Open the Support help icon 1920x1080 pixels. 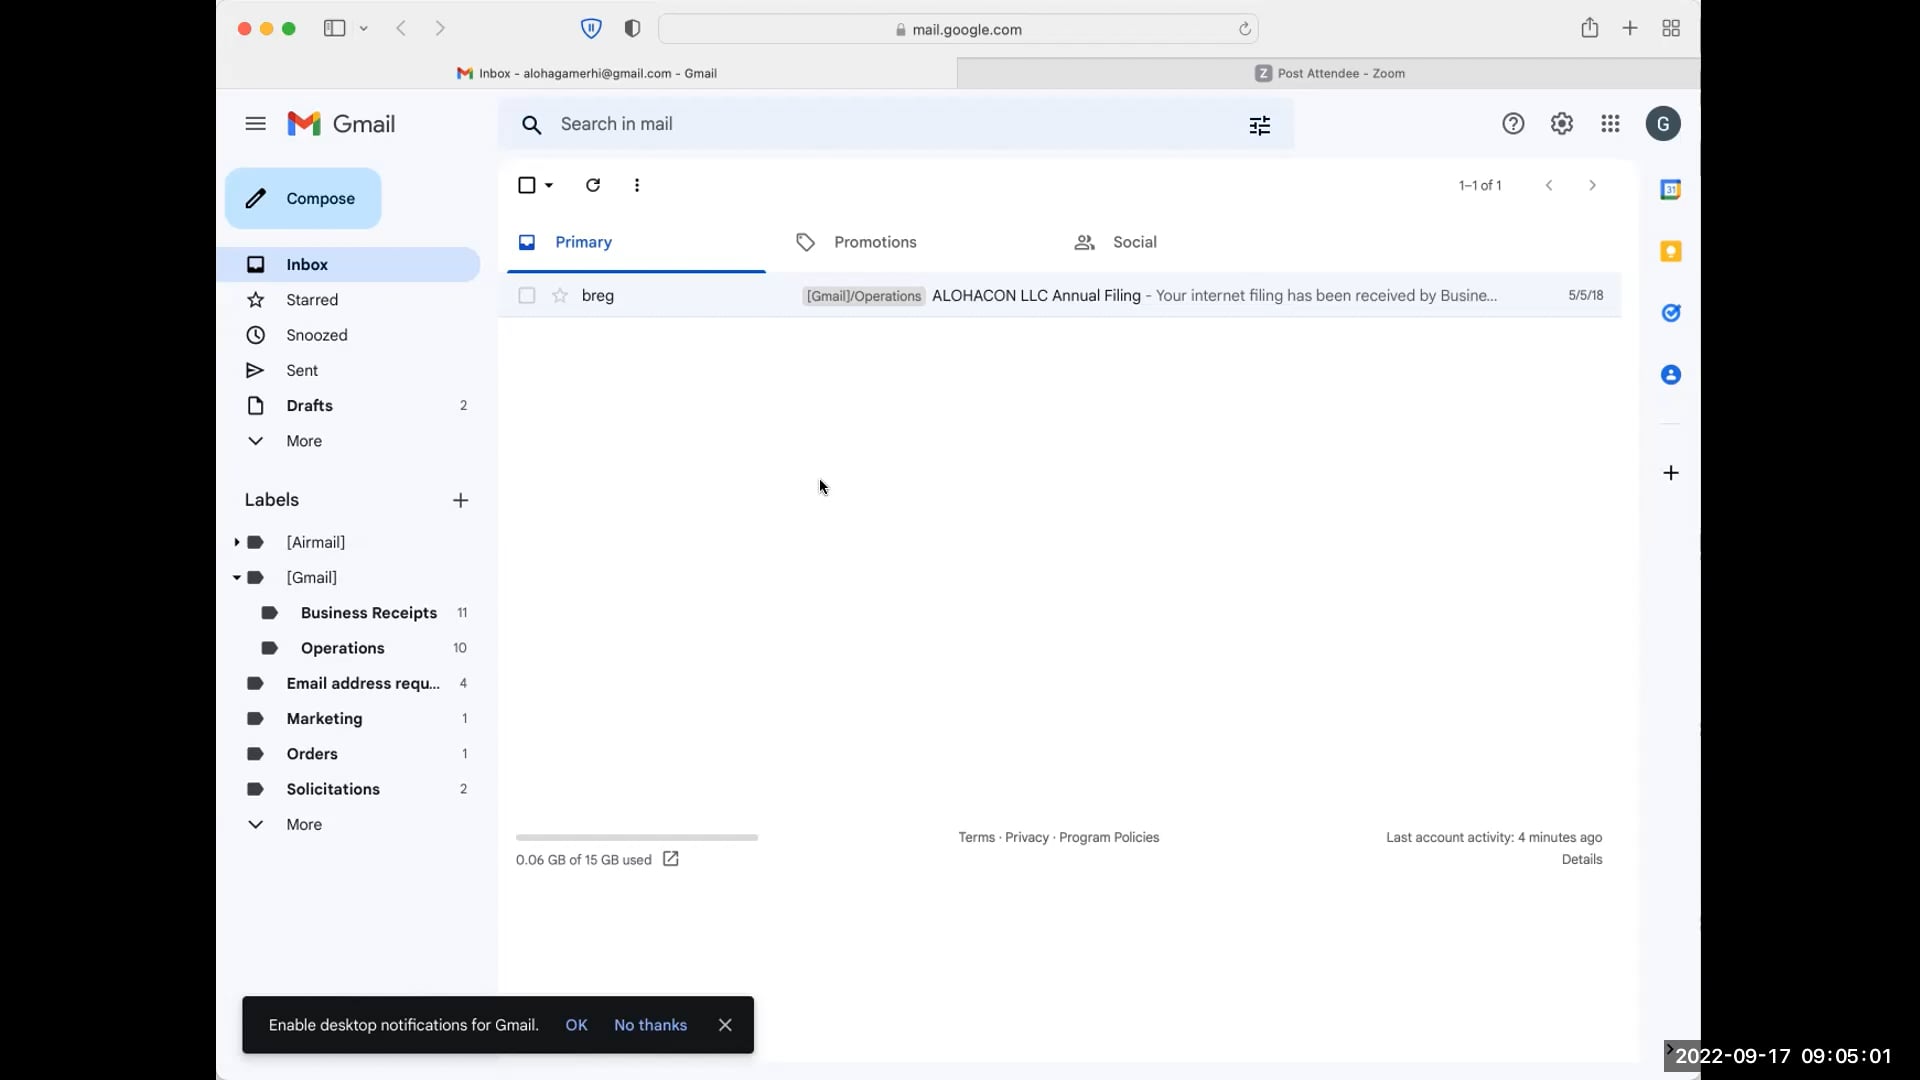click(x=1513, y=124)
